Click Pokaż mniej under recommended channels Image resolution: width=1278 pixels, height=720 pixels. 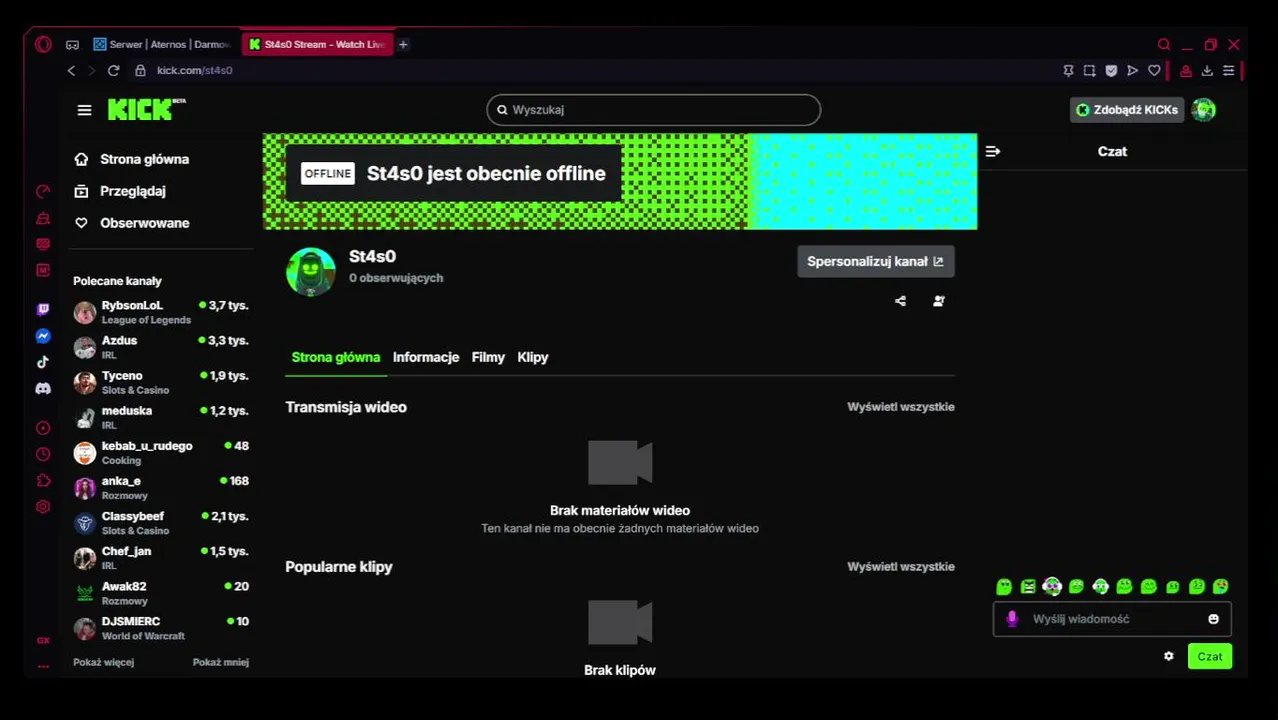221,662
